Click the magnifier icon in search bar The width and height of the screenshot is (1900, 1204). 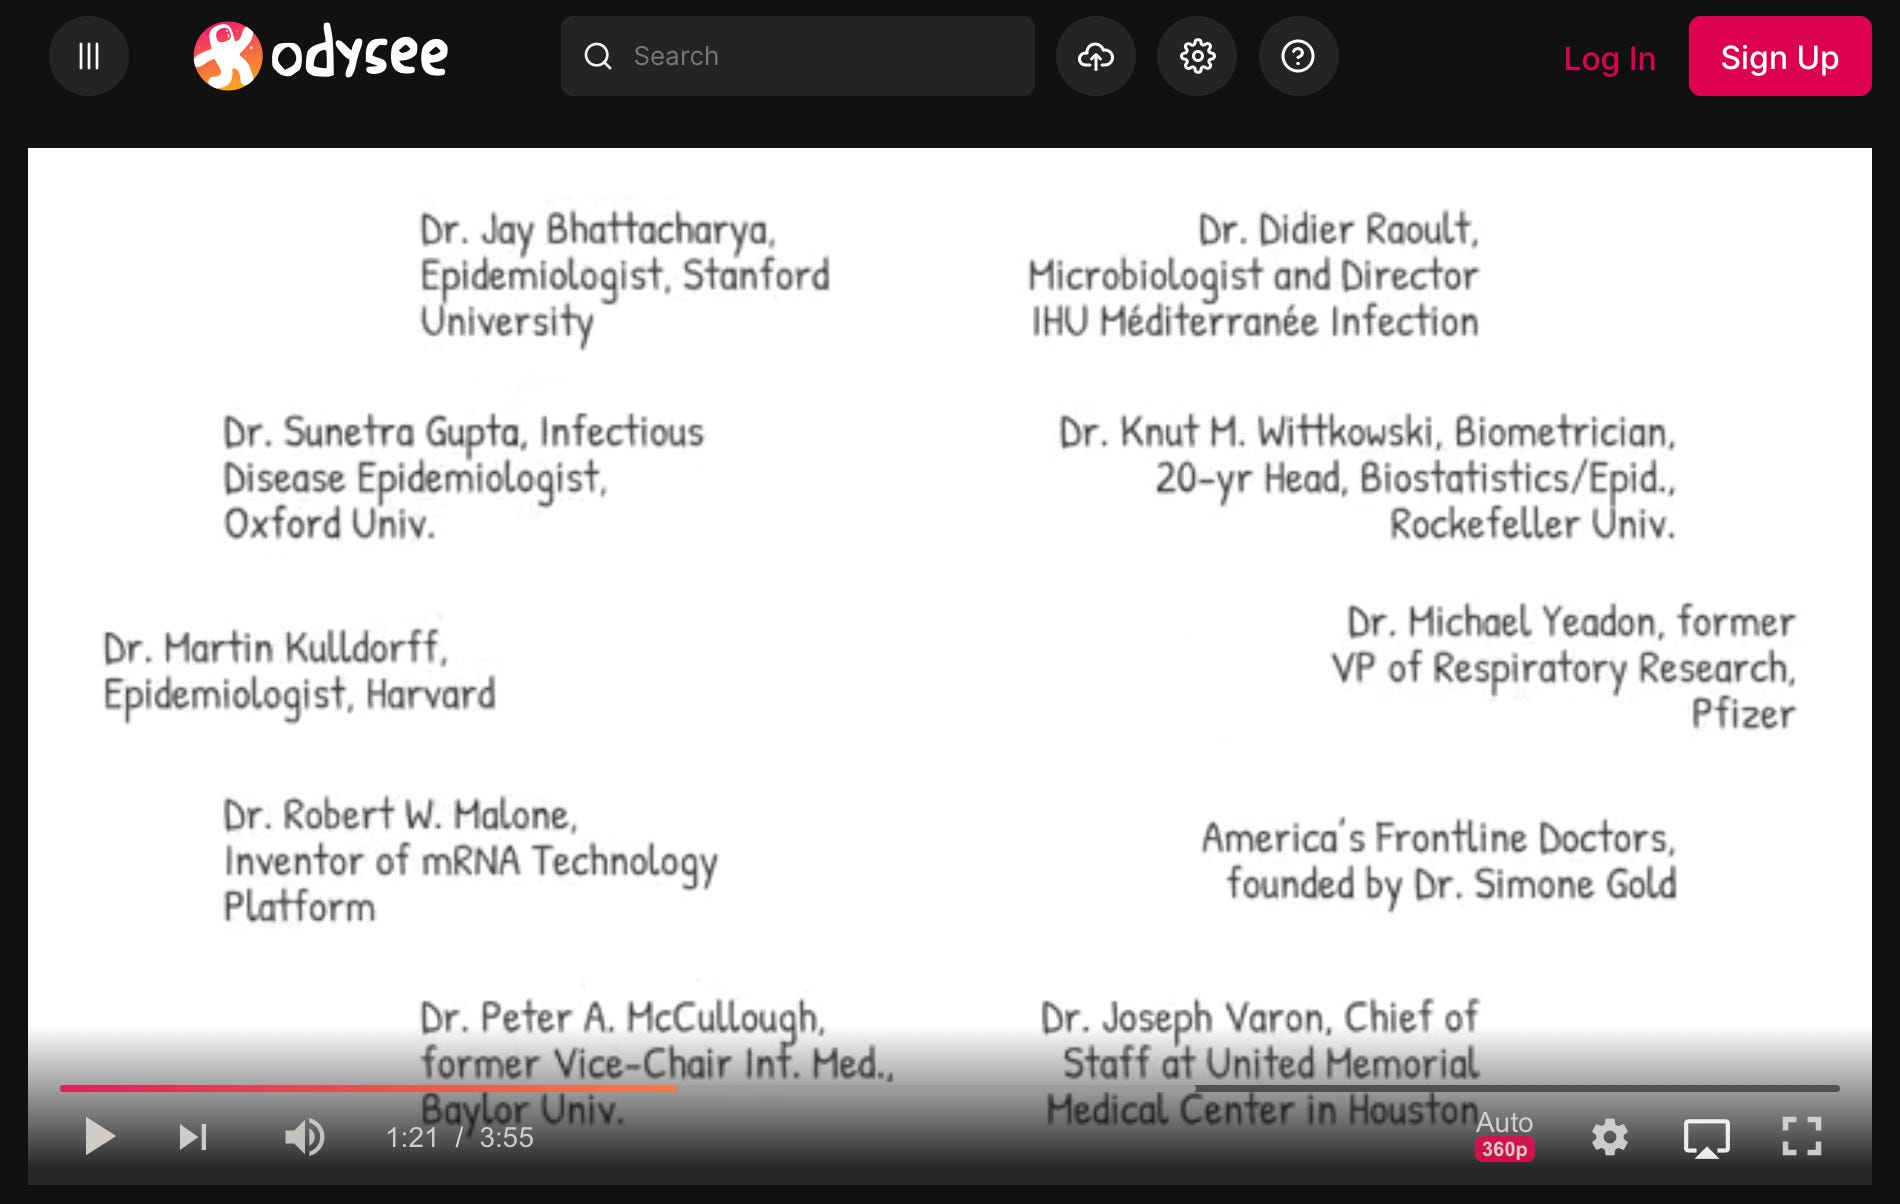coord(598,56)
